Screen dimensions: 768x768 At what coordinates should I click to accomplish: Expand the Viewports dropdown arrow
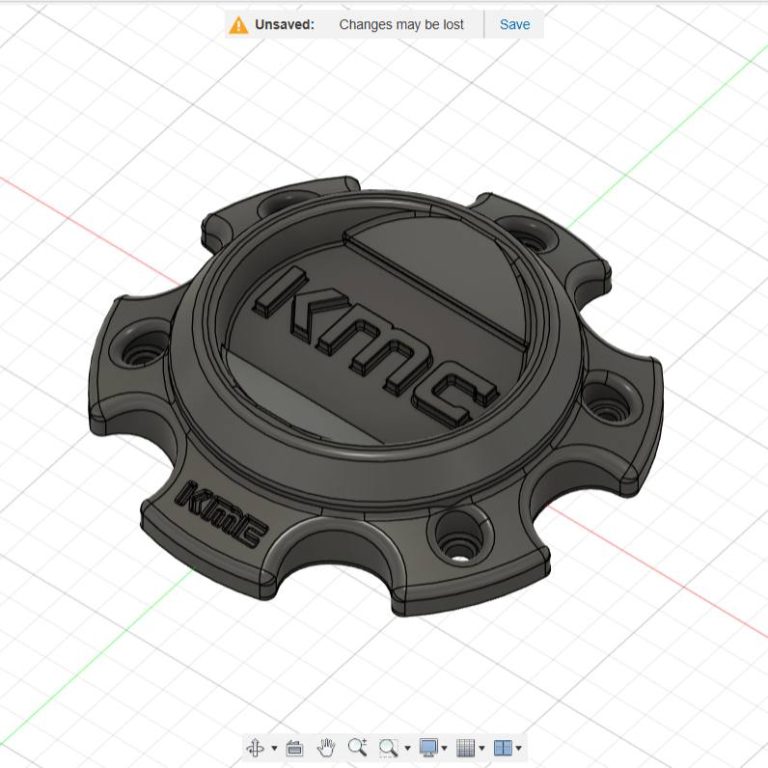tap(518, 748)
